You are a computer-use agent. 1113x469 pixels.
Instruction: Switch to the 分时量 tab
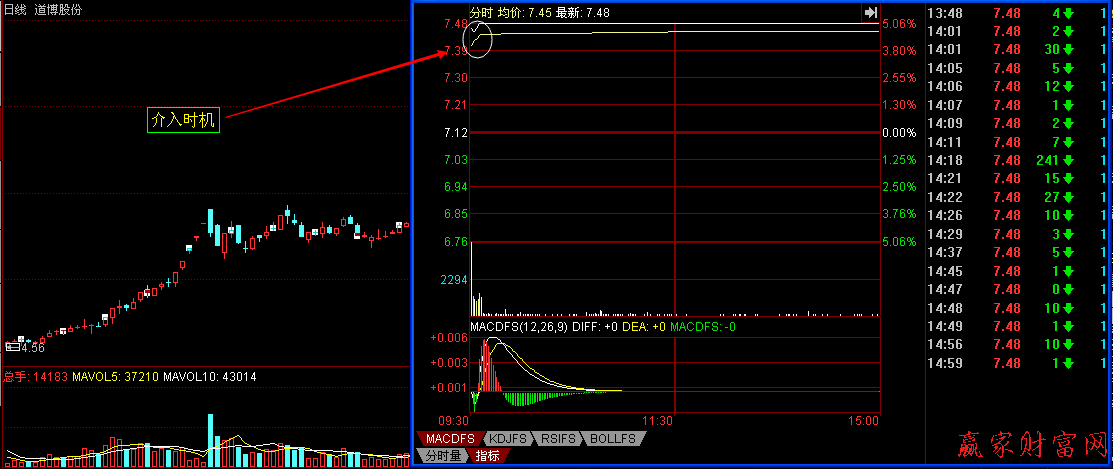click(440, 456)
